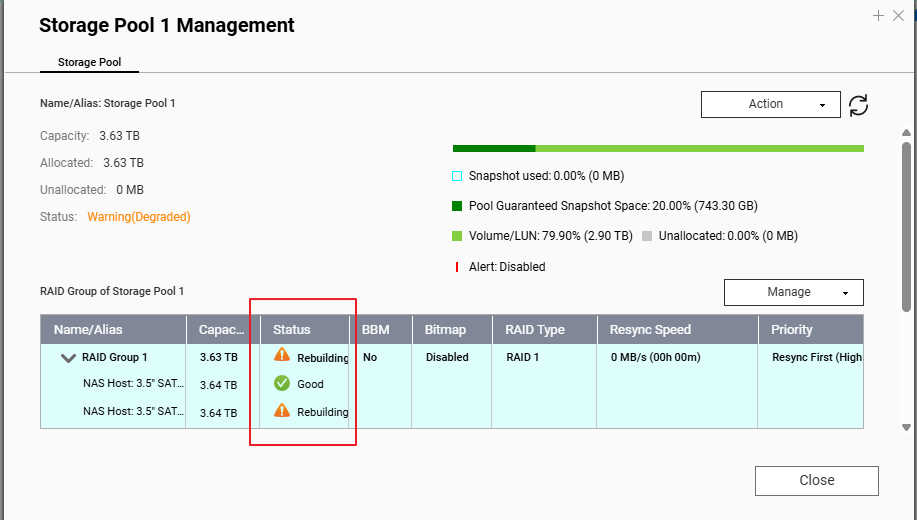The height and width of the screenshot is (520, 917).
Task: Click the refresh icon beside Action
Action: (x=858, y=105)
